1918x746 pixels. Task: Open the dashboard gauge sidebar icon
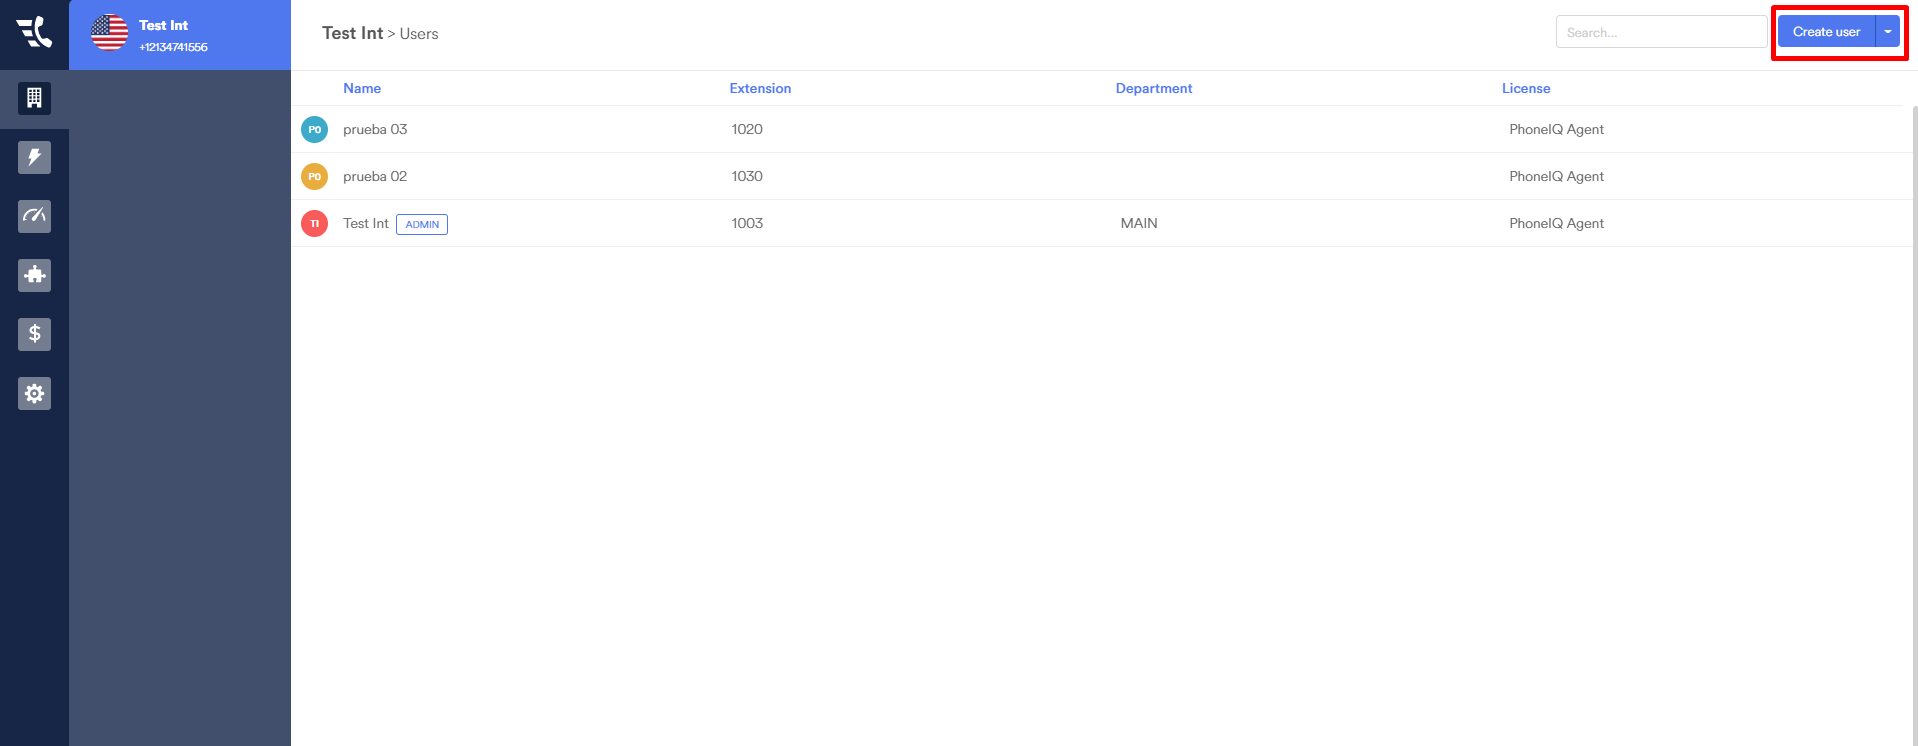(x=34, y=216)
